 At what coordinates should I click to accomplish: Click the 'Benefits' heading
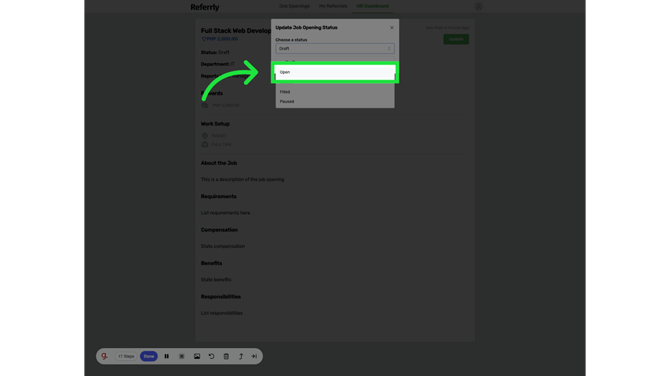click(x=212, y=263)
